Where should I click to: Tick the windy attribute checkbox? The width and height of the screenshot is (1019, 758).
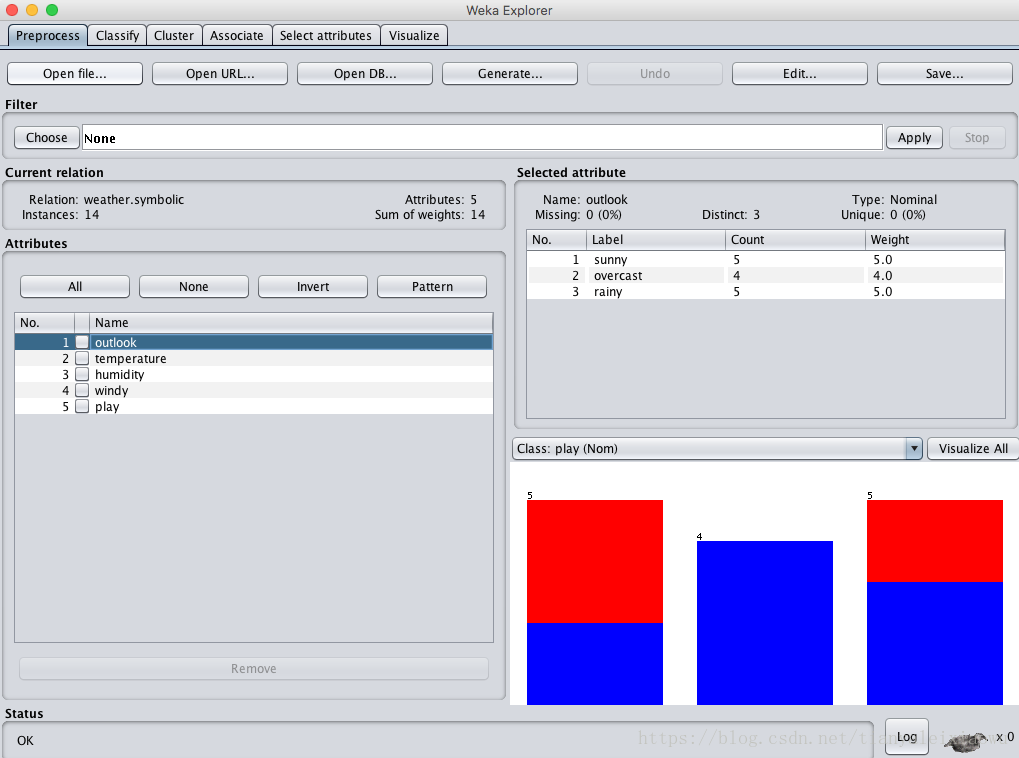click(82, 390)
